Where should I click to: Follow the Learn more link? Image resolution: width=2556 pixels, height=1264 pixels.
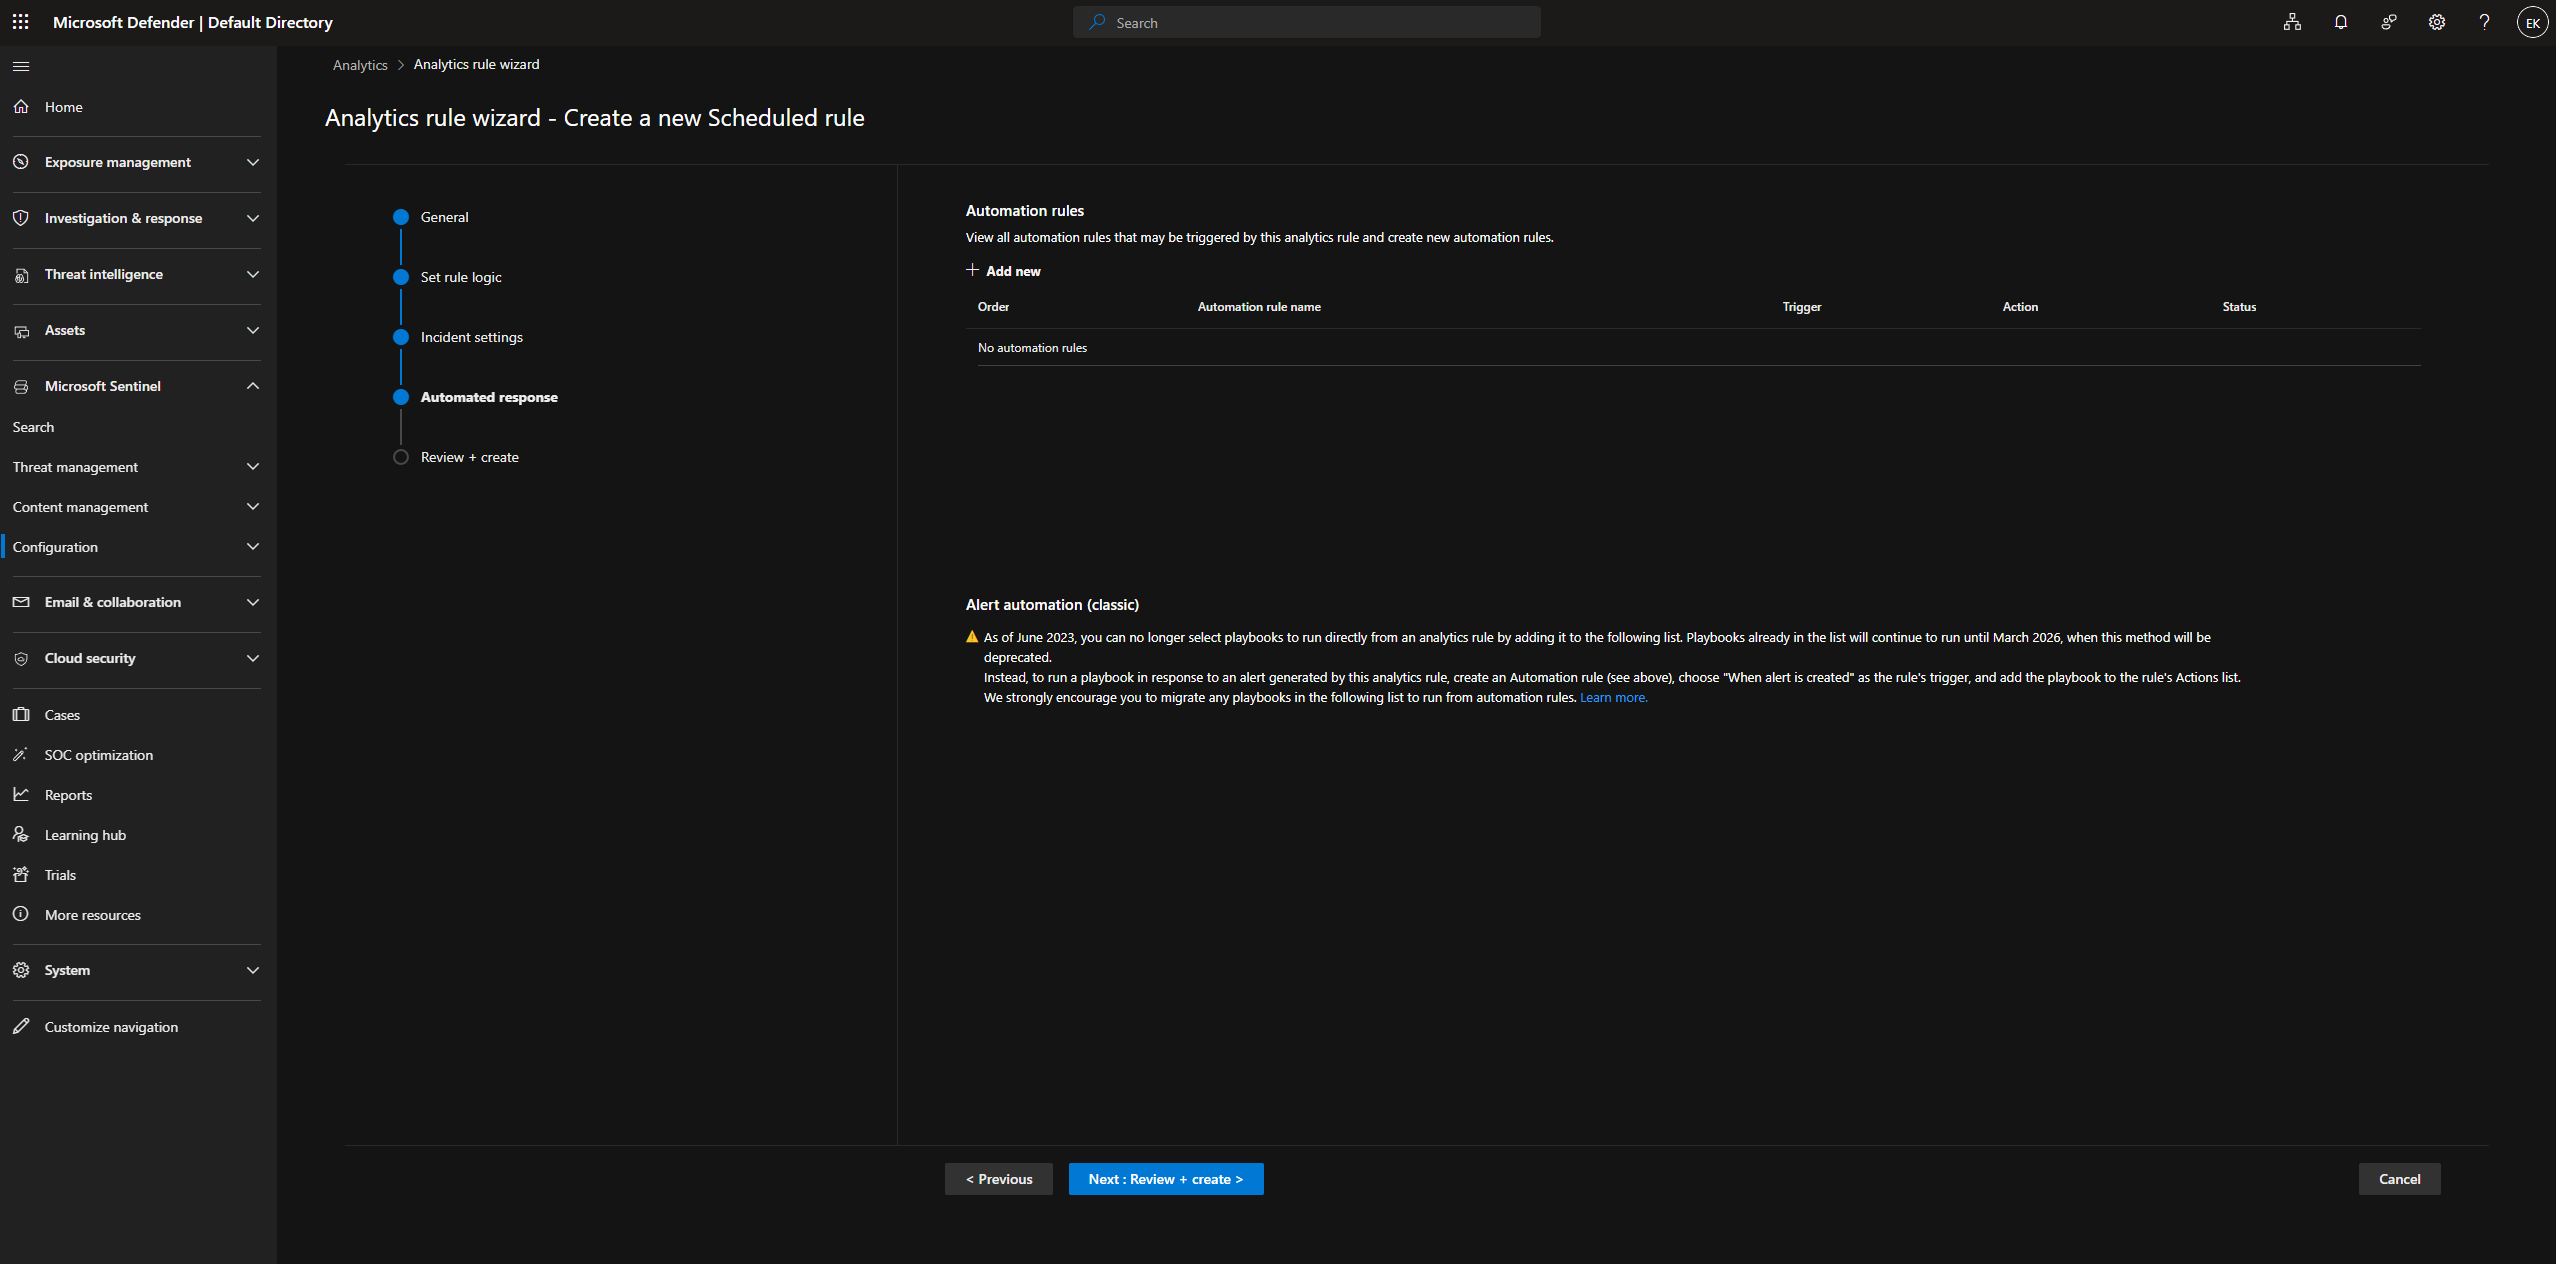1613,698
